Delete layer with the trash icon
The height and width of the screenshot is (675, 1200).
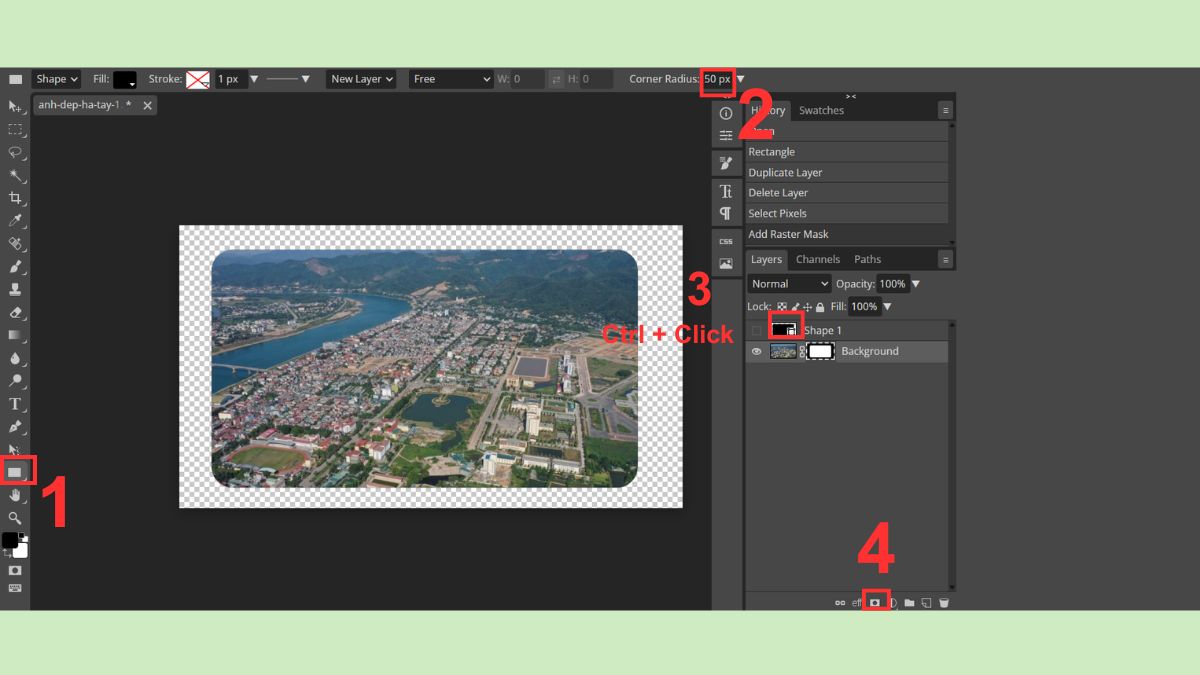pyautogui.click(x=944, y=603)
